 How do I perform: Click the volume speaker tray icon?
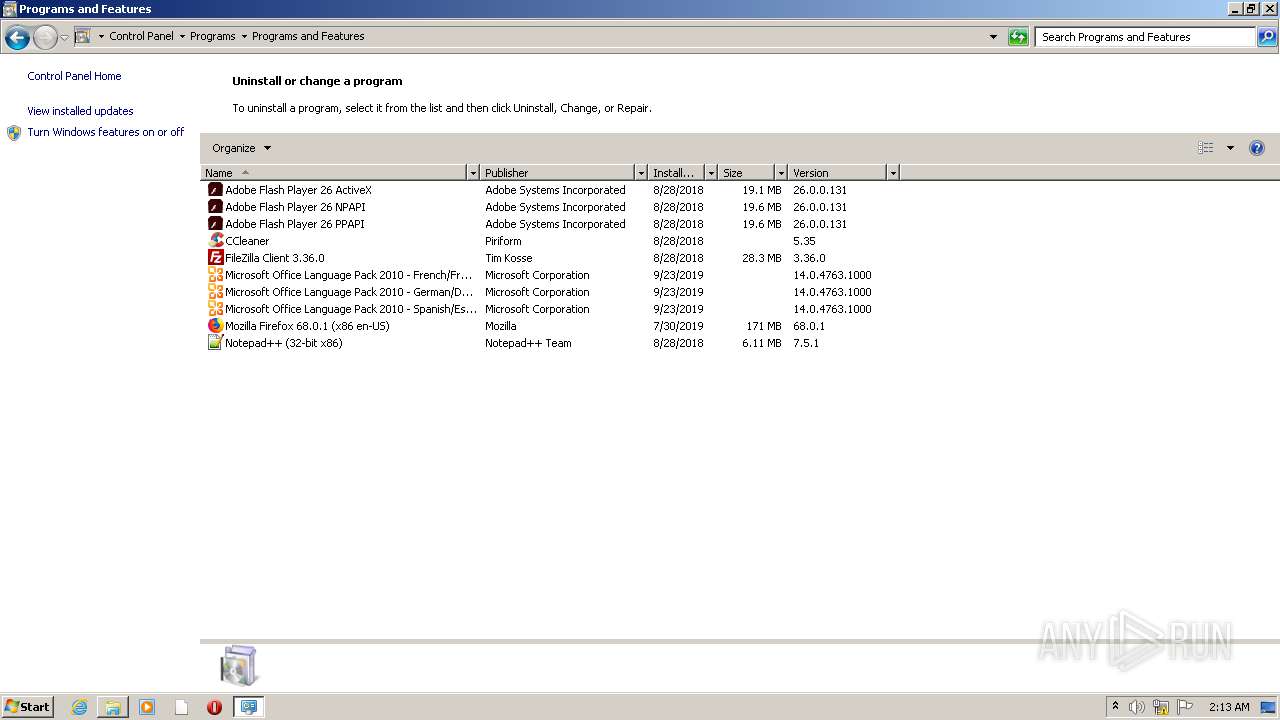pyautogui.click(x=1136, y=707)
